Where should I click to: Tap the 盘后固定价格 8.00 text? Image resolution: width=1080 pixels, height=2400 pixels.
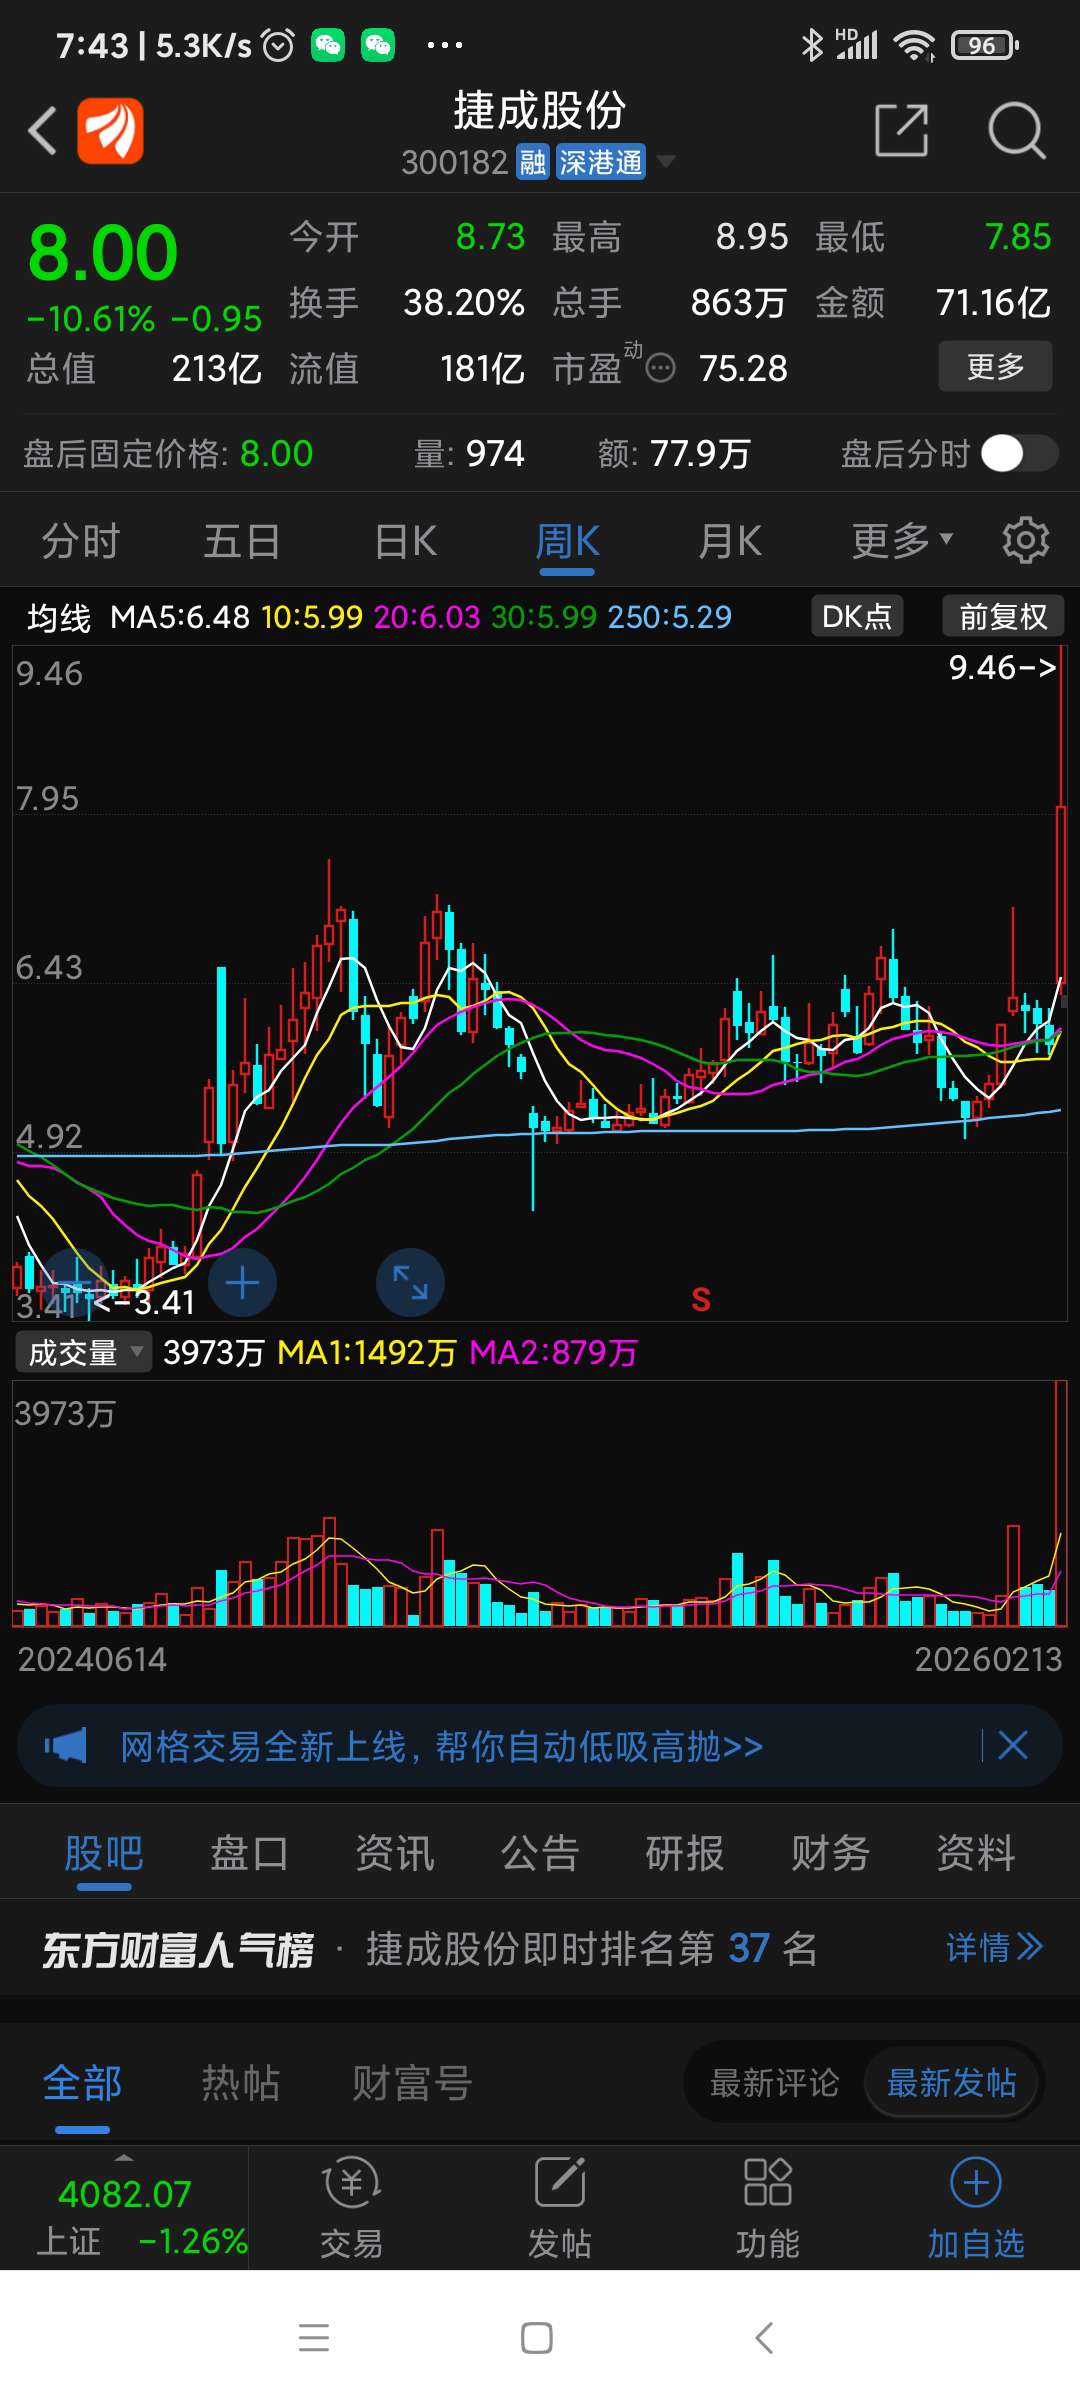[168, 453]
